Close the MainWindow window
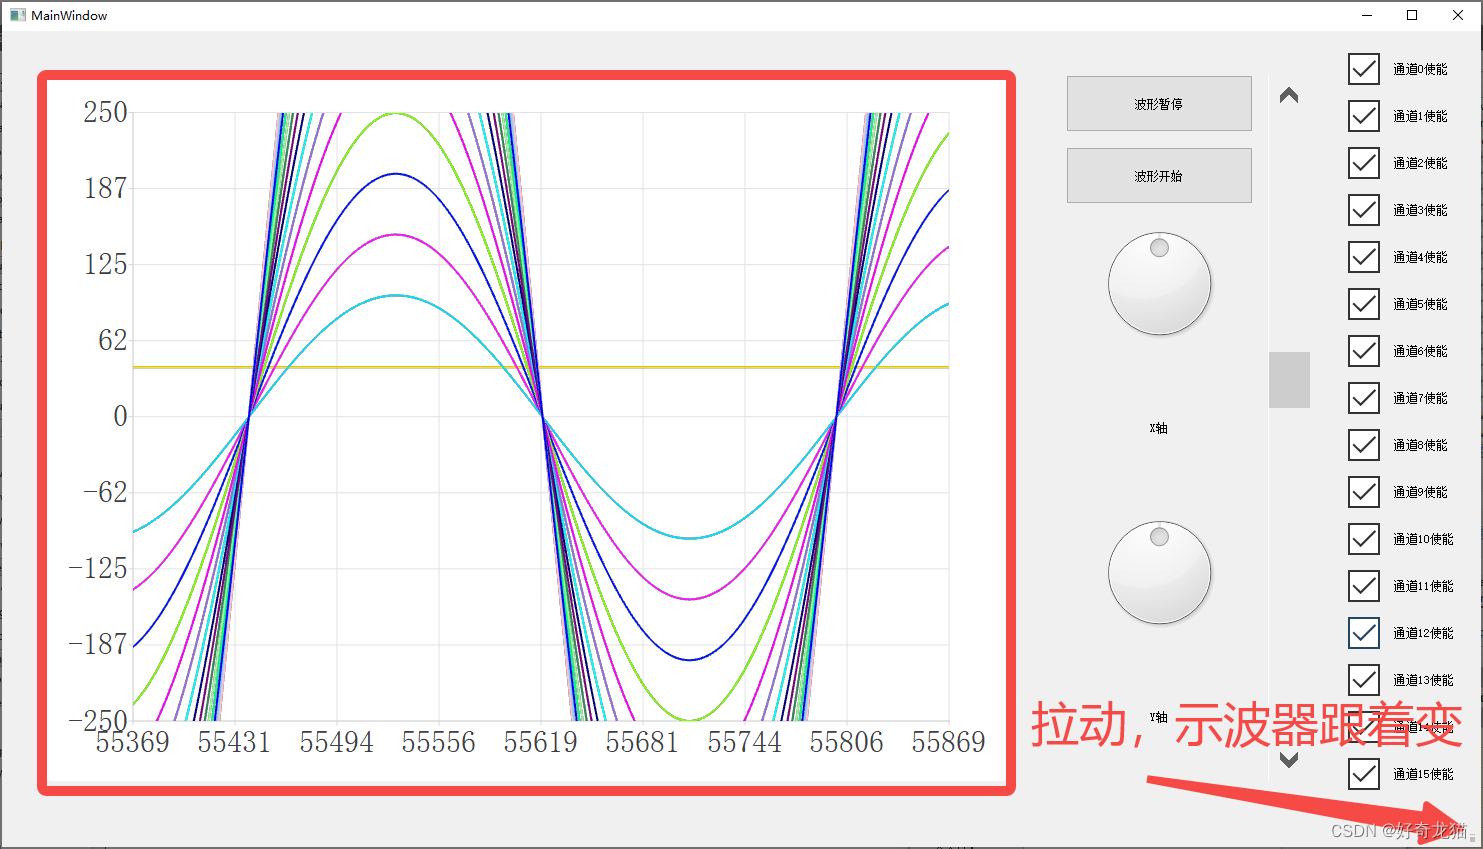 [x=1458, y=15]
